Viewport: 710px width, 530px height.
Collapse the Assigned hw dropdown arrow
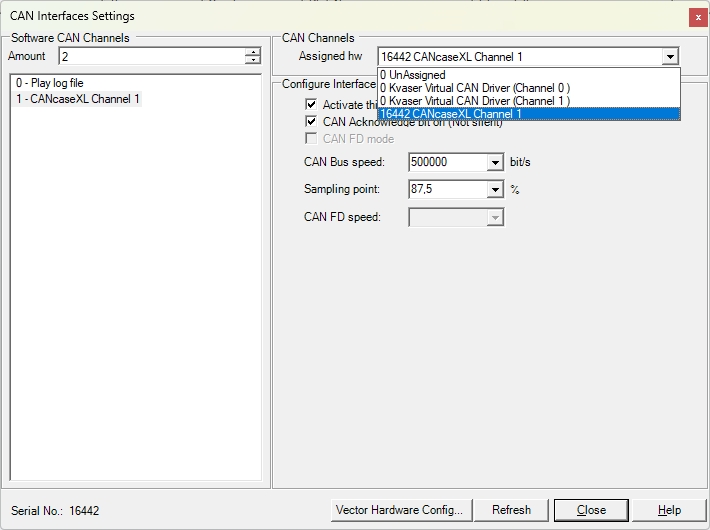tap(670, 57)
